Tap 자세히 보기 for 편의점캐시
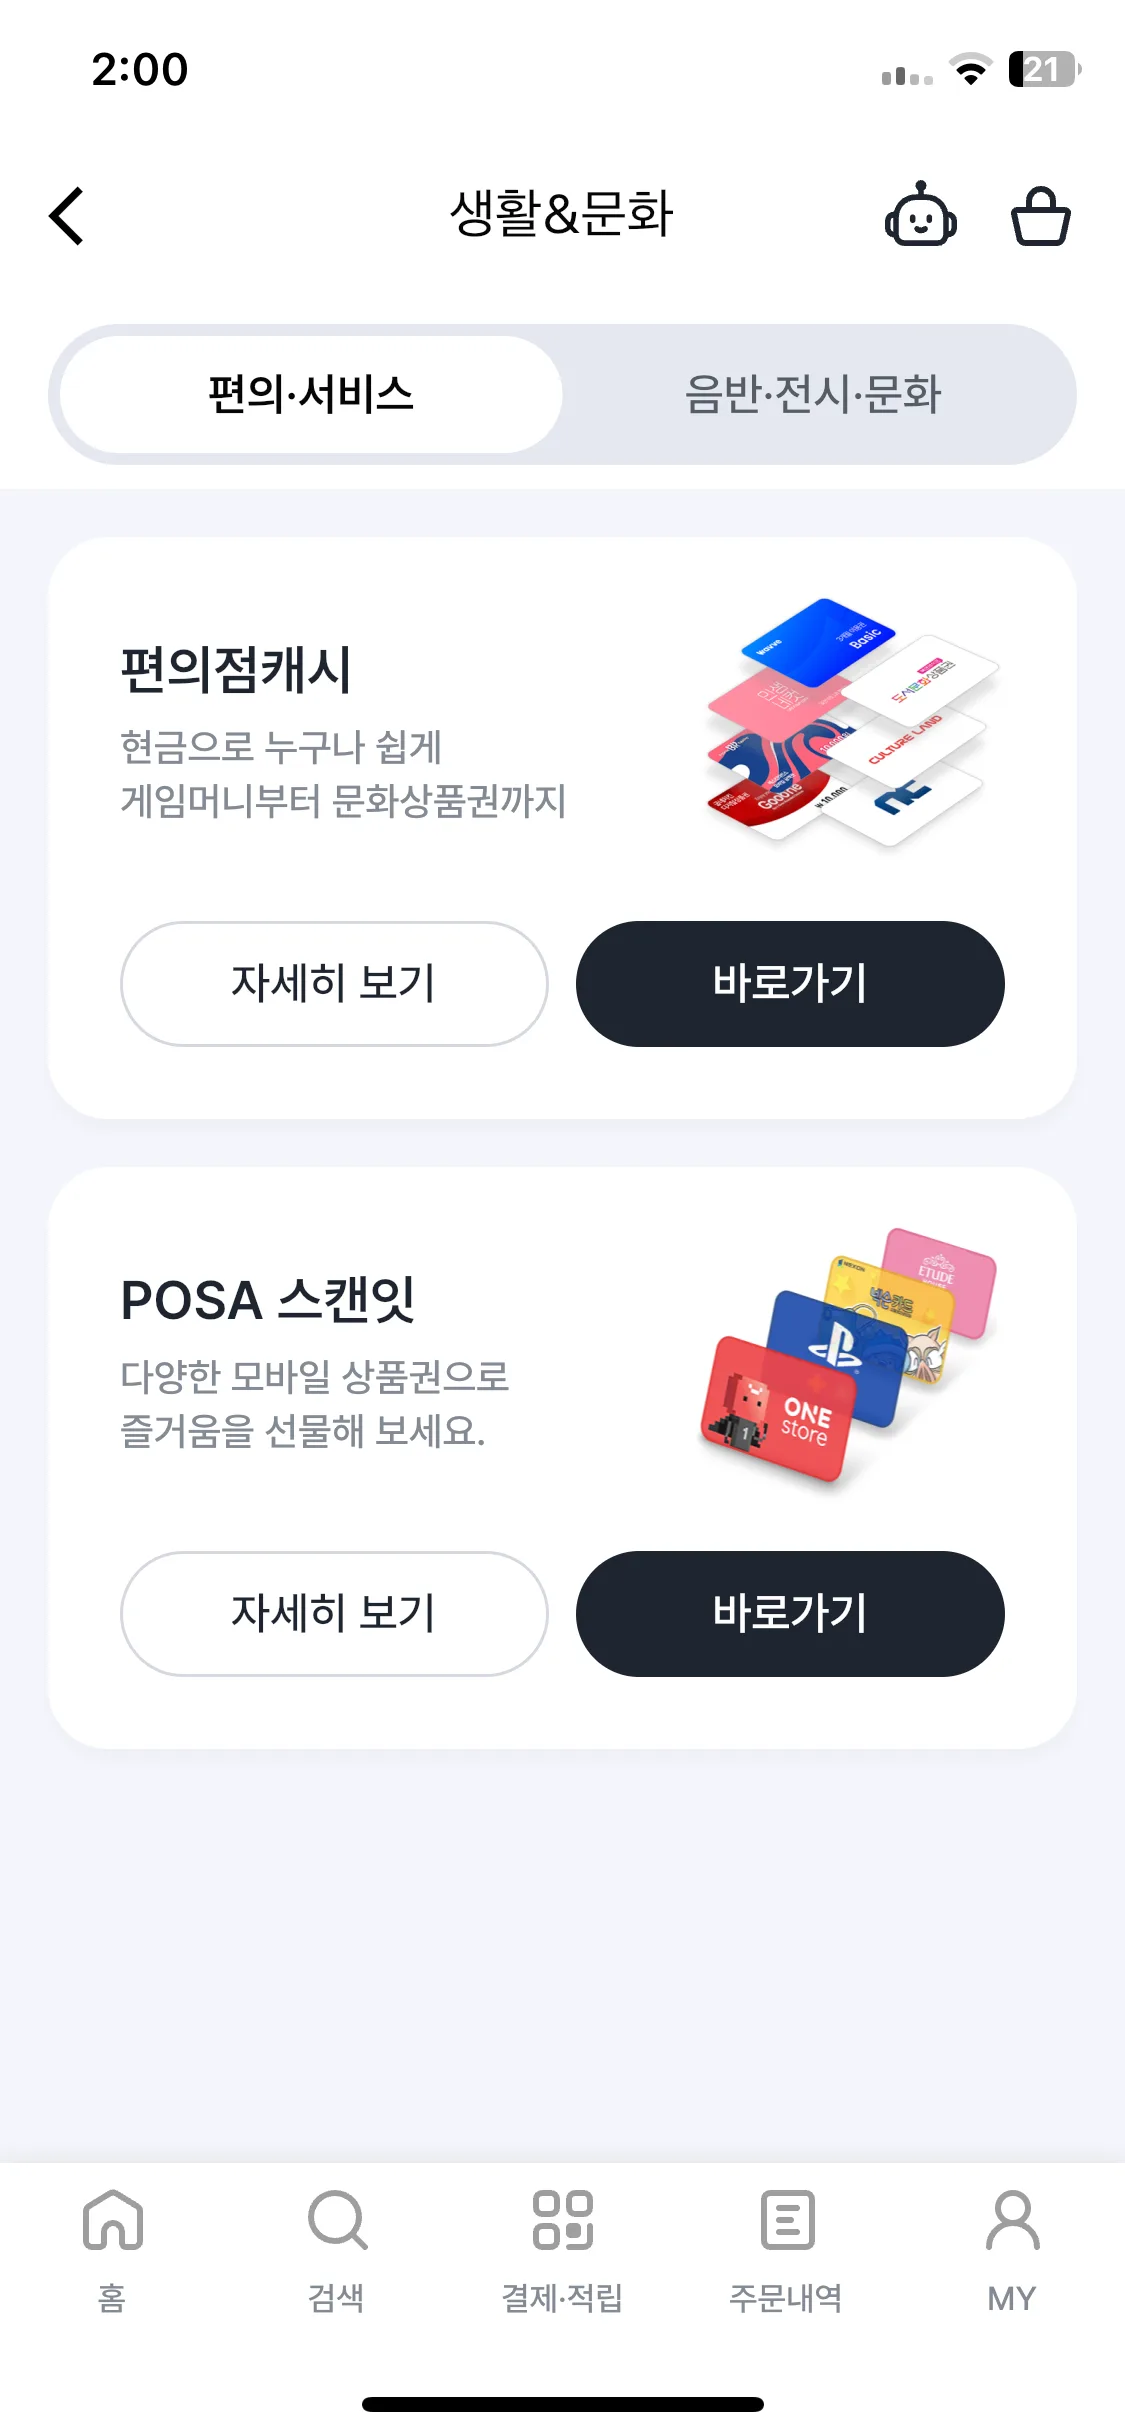1125x2436 pixels. pos(334,984)
